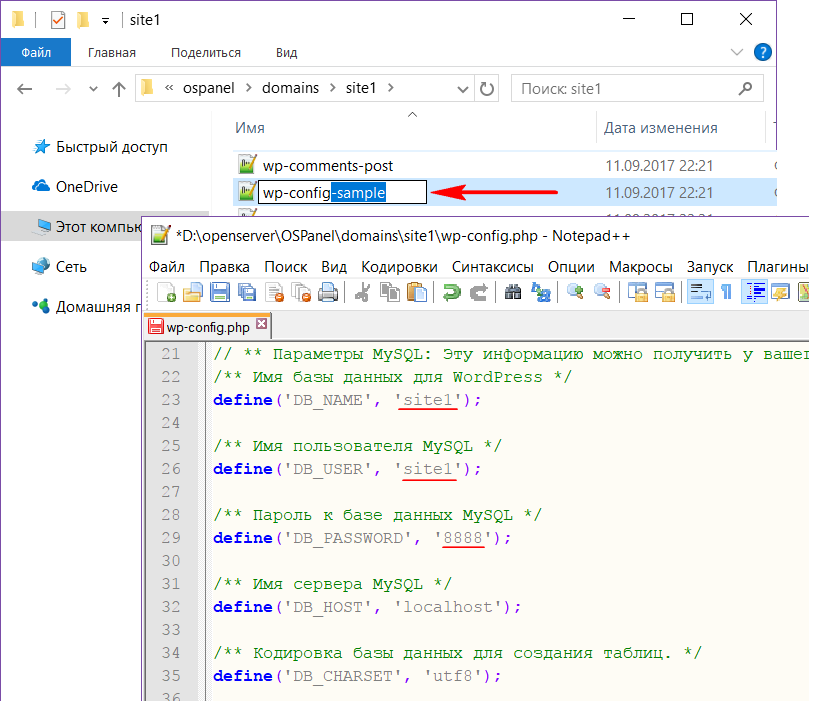Toggle Show all characters pilcrow button
The width and height of the screenshot is (814, 701).
tap(727, 292)
